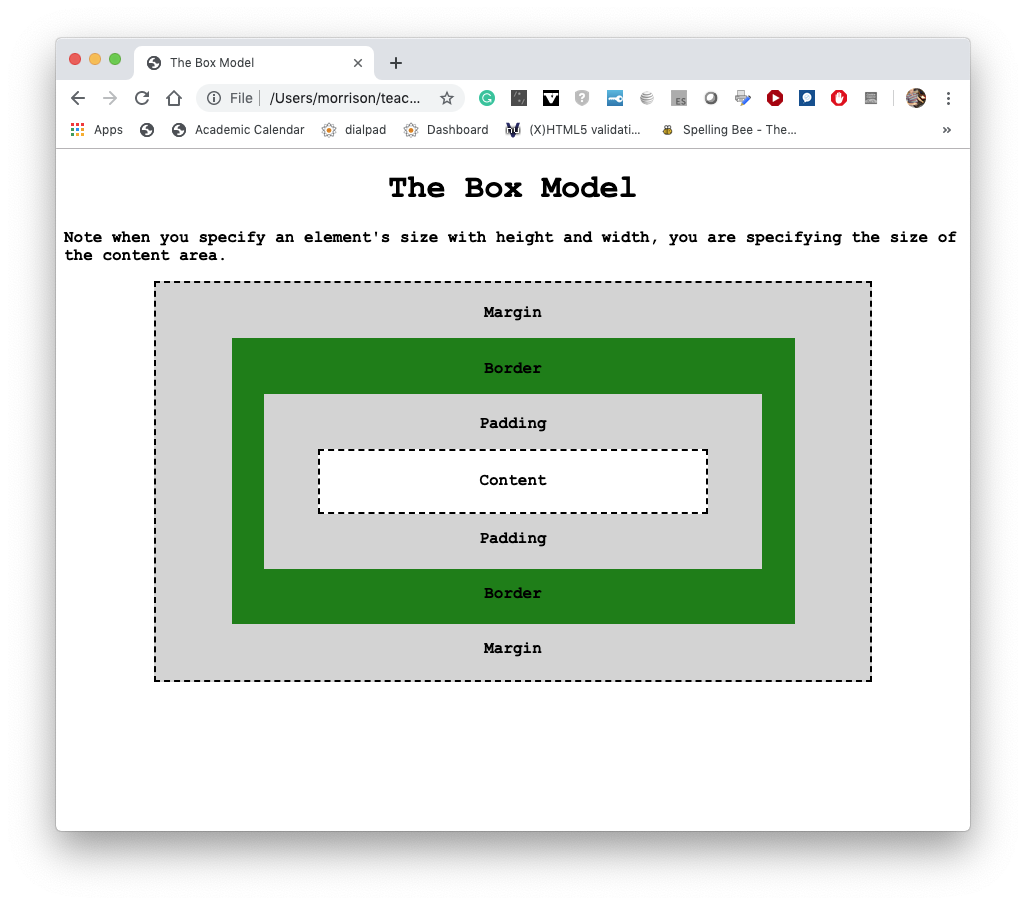Open the user profile avatar

click(x=916, y=98)
